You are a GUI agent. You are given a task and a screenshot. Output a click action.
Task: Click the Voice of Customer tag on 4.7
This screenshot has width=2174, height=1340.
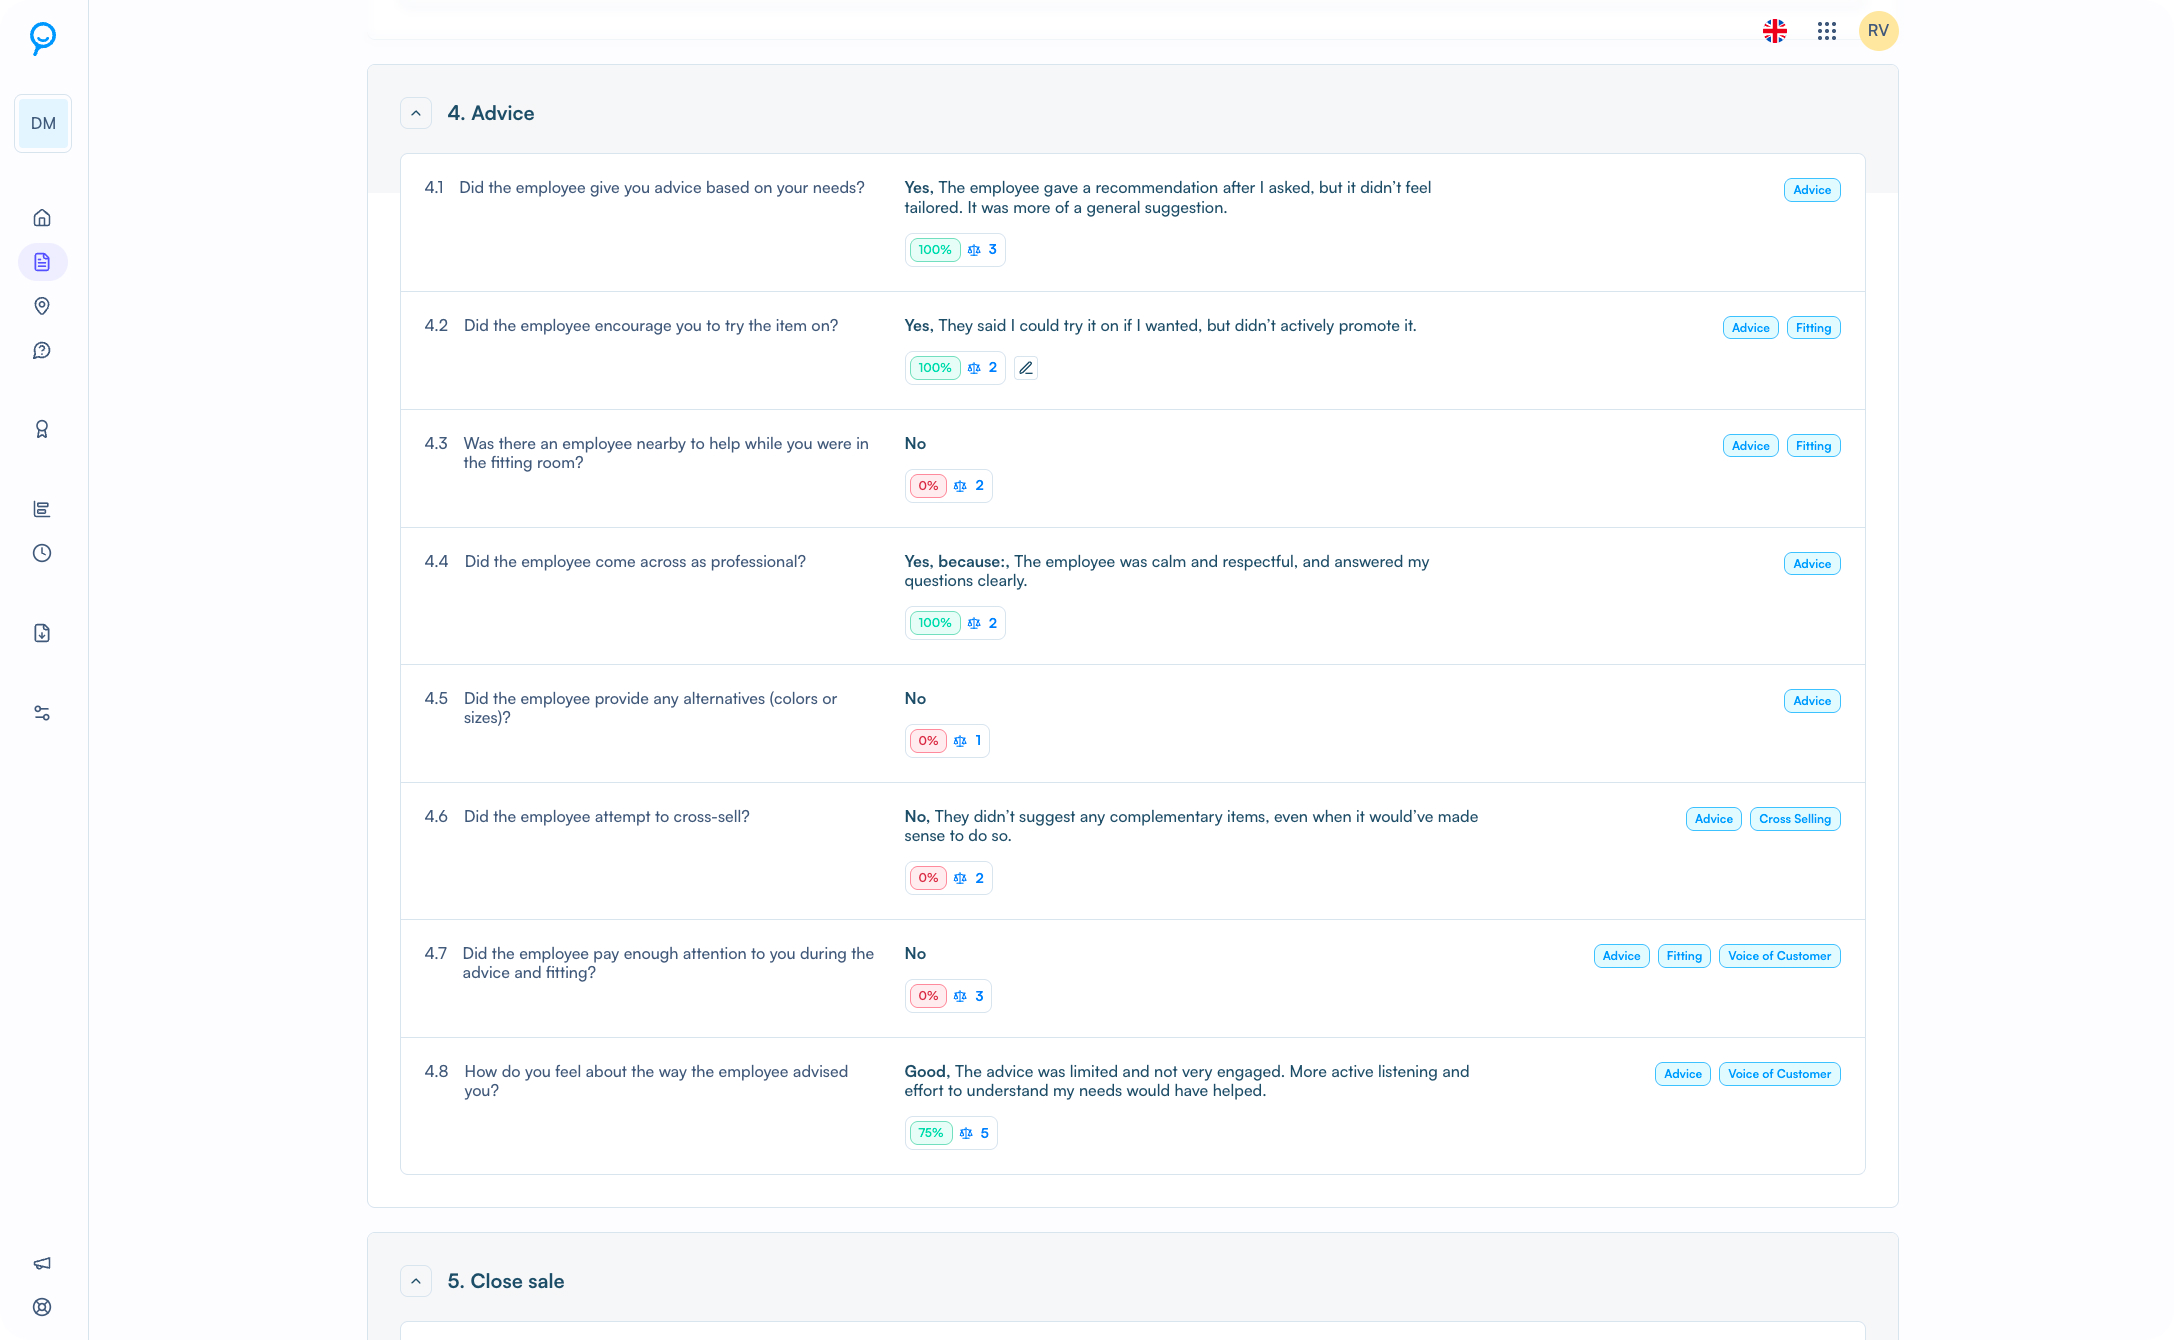pyautogui.click(x=1779, y=956)
